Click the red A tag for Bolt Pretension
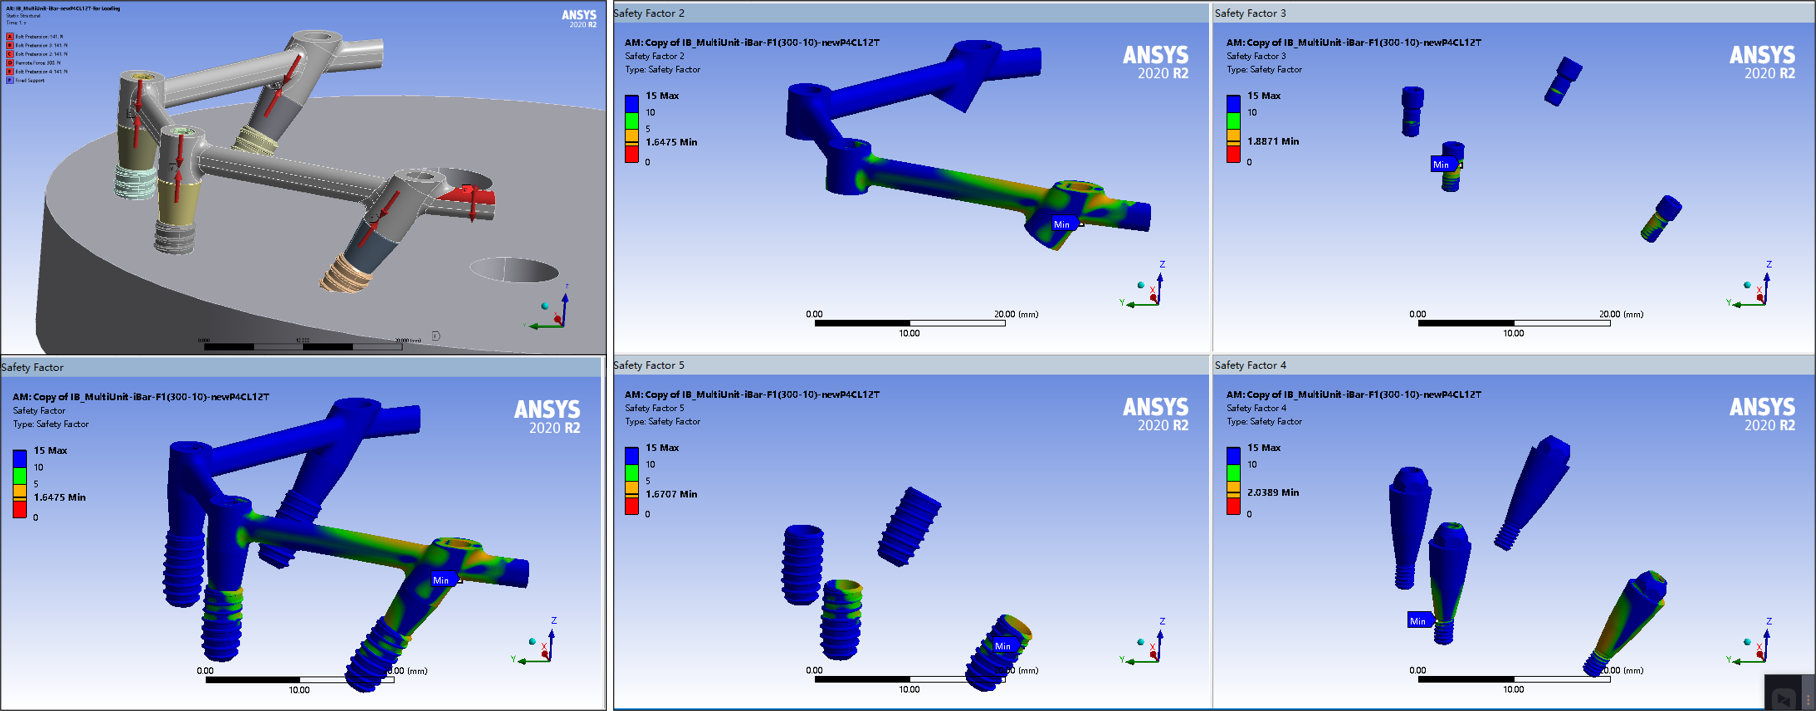1816x711 pixels. pyautogui.click(x=10, y=37)
